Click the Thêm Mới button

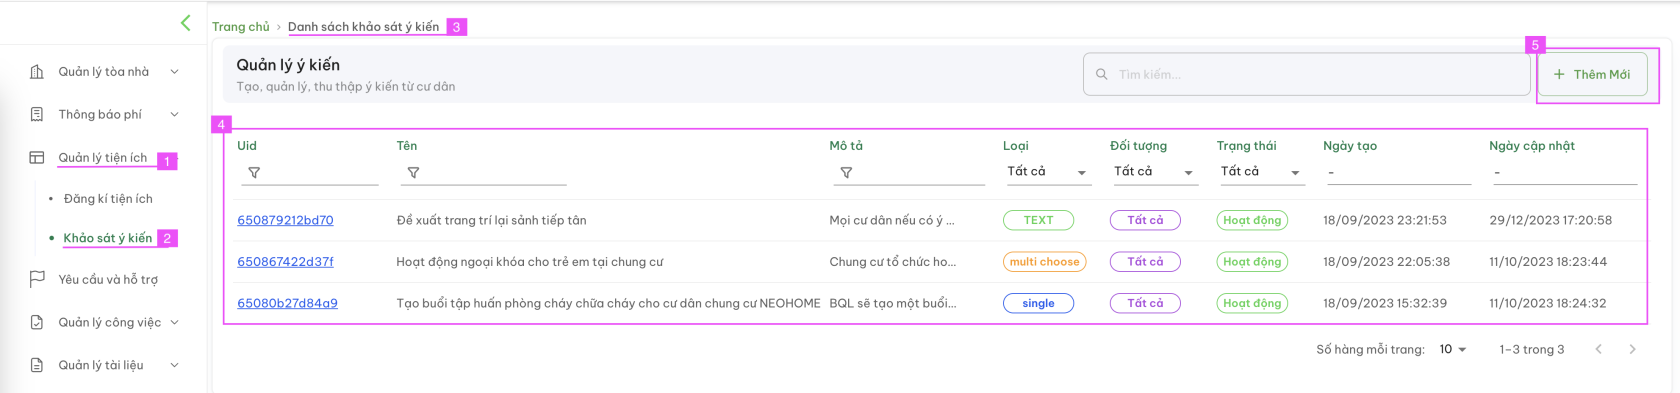point(1592,75)
